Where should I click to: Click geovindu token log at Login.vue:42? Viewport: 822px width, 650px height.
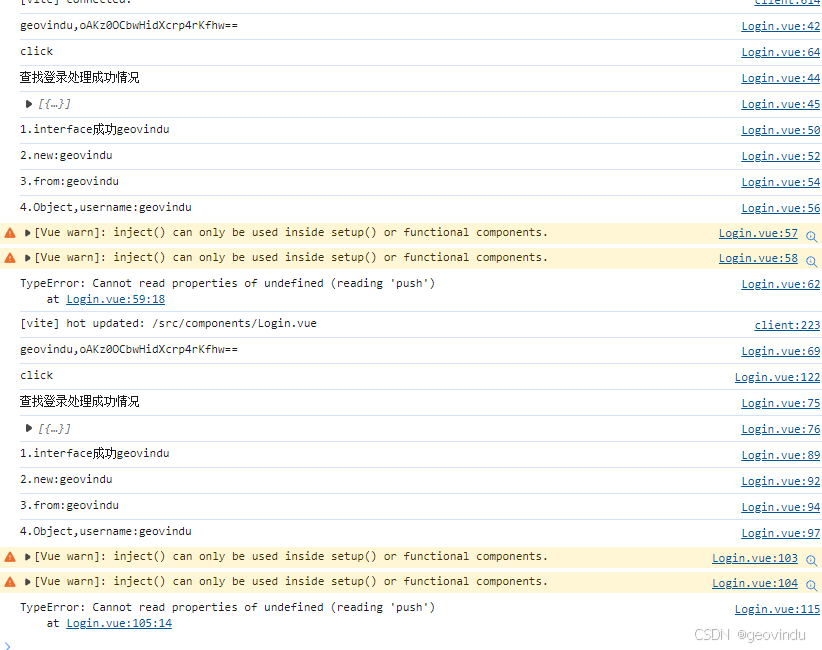point(128,26)
